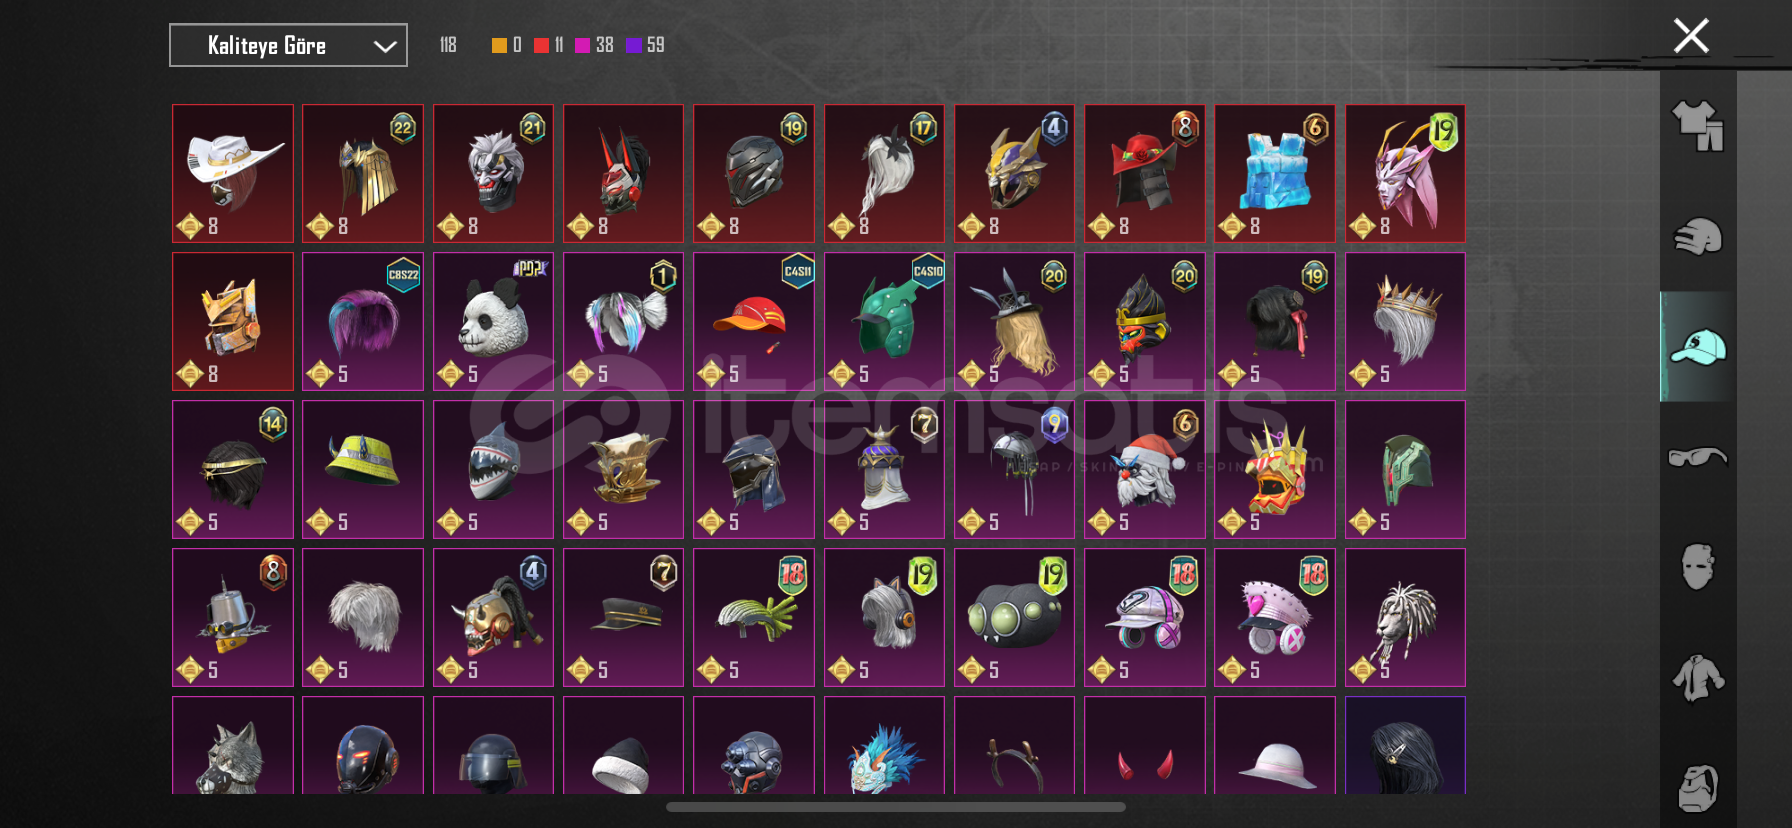Select the cap headwear category tab

coord(1698,347)
